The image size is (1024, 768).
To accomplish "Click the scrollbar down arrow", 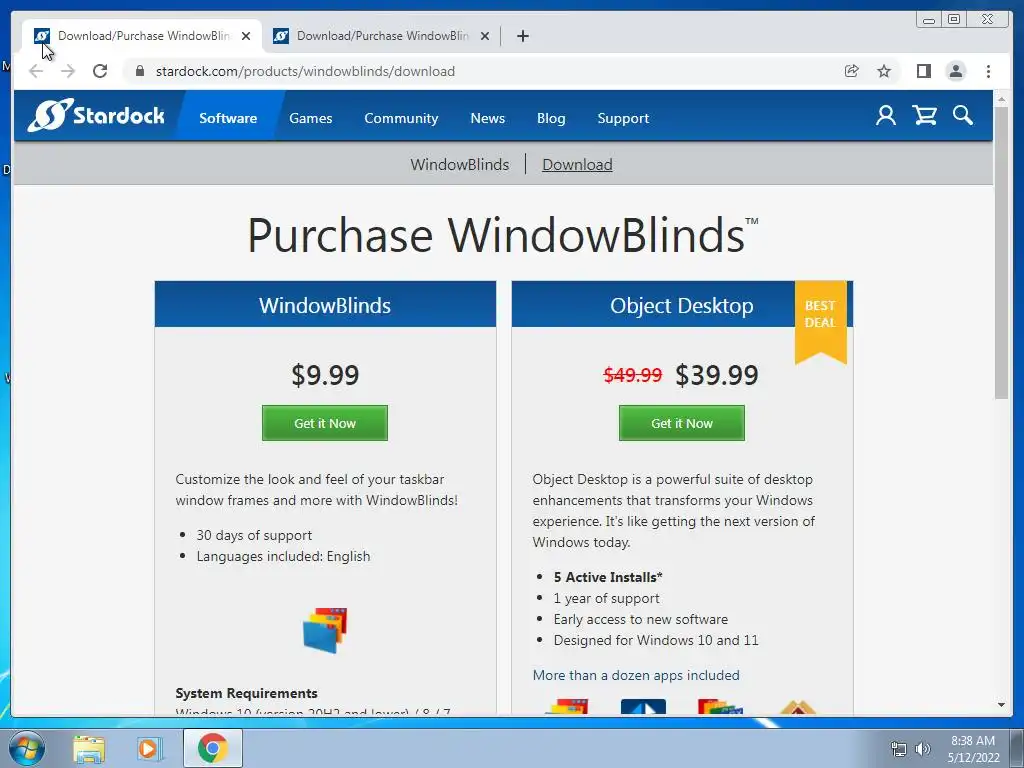I will pos(1001,705).
